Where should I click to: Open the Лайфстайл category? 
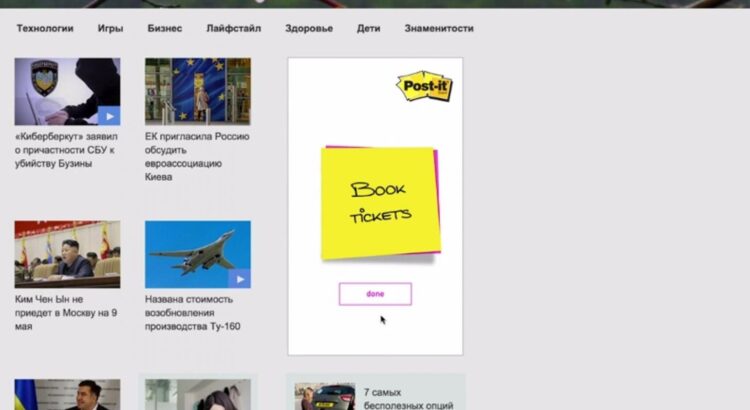click(233, 28)
